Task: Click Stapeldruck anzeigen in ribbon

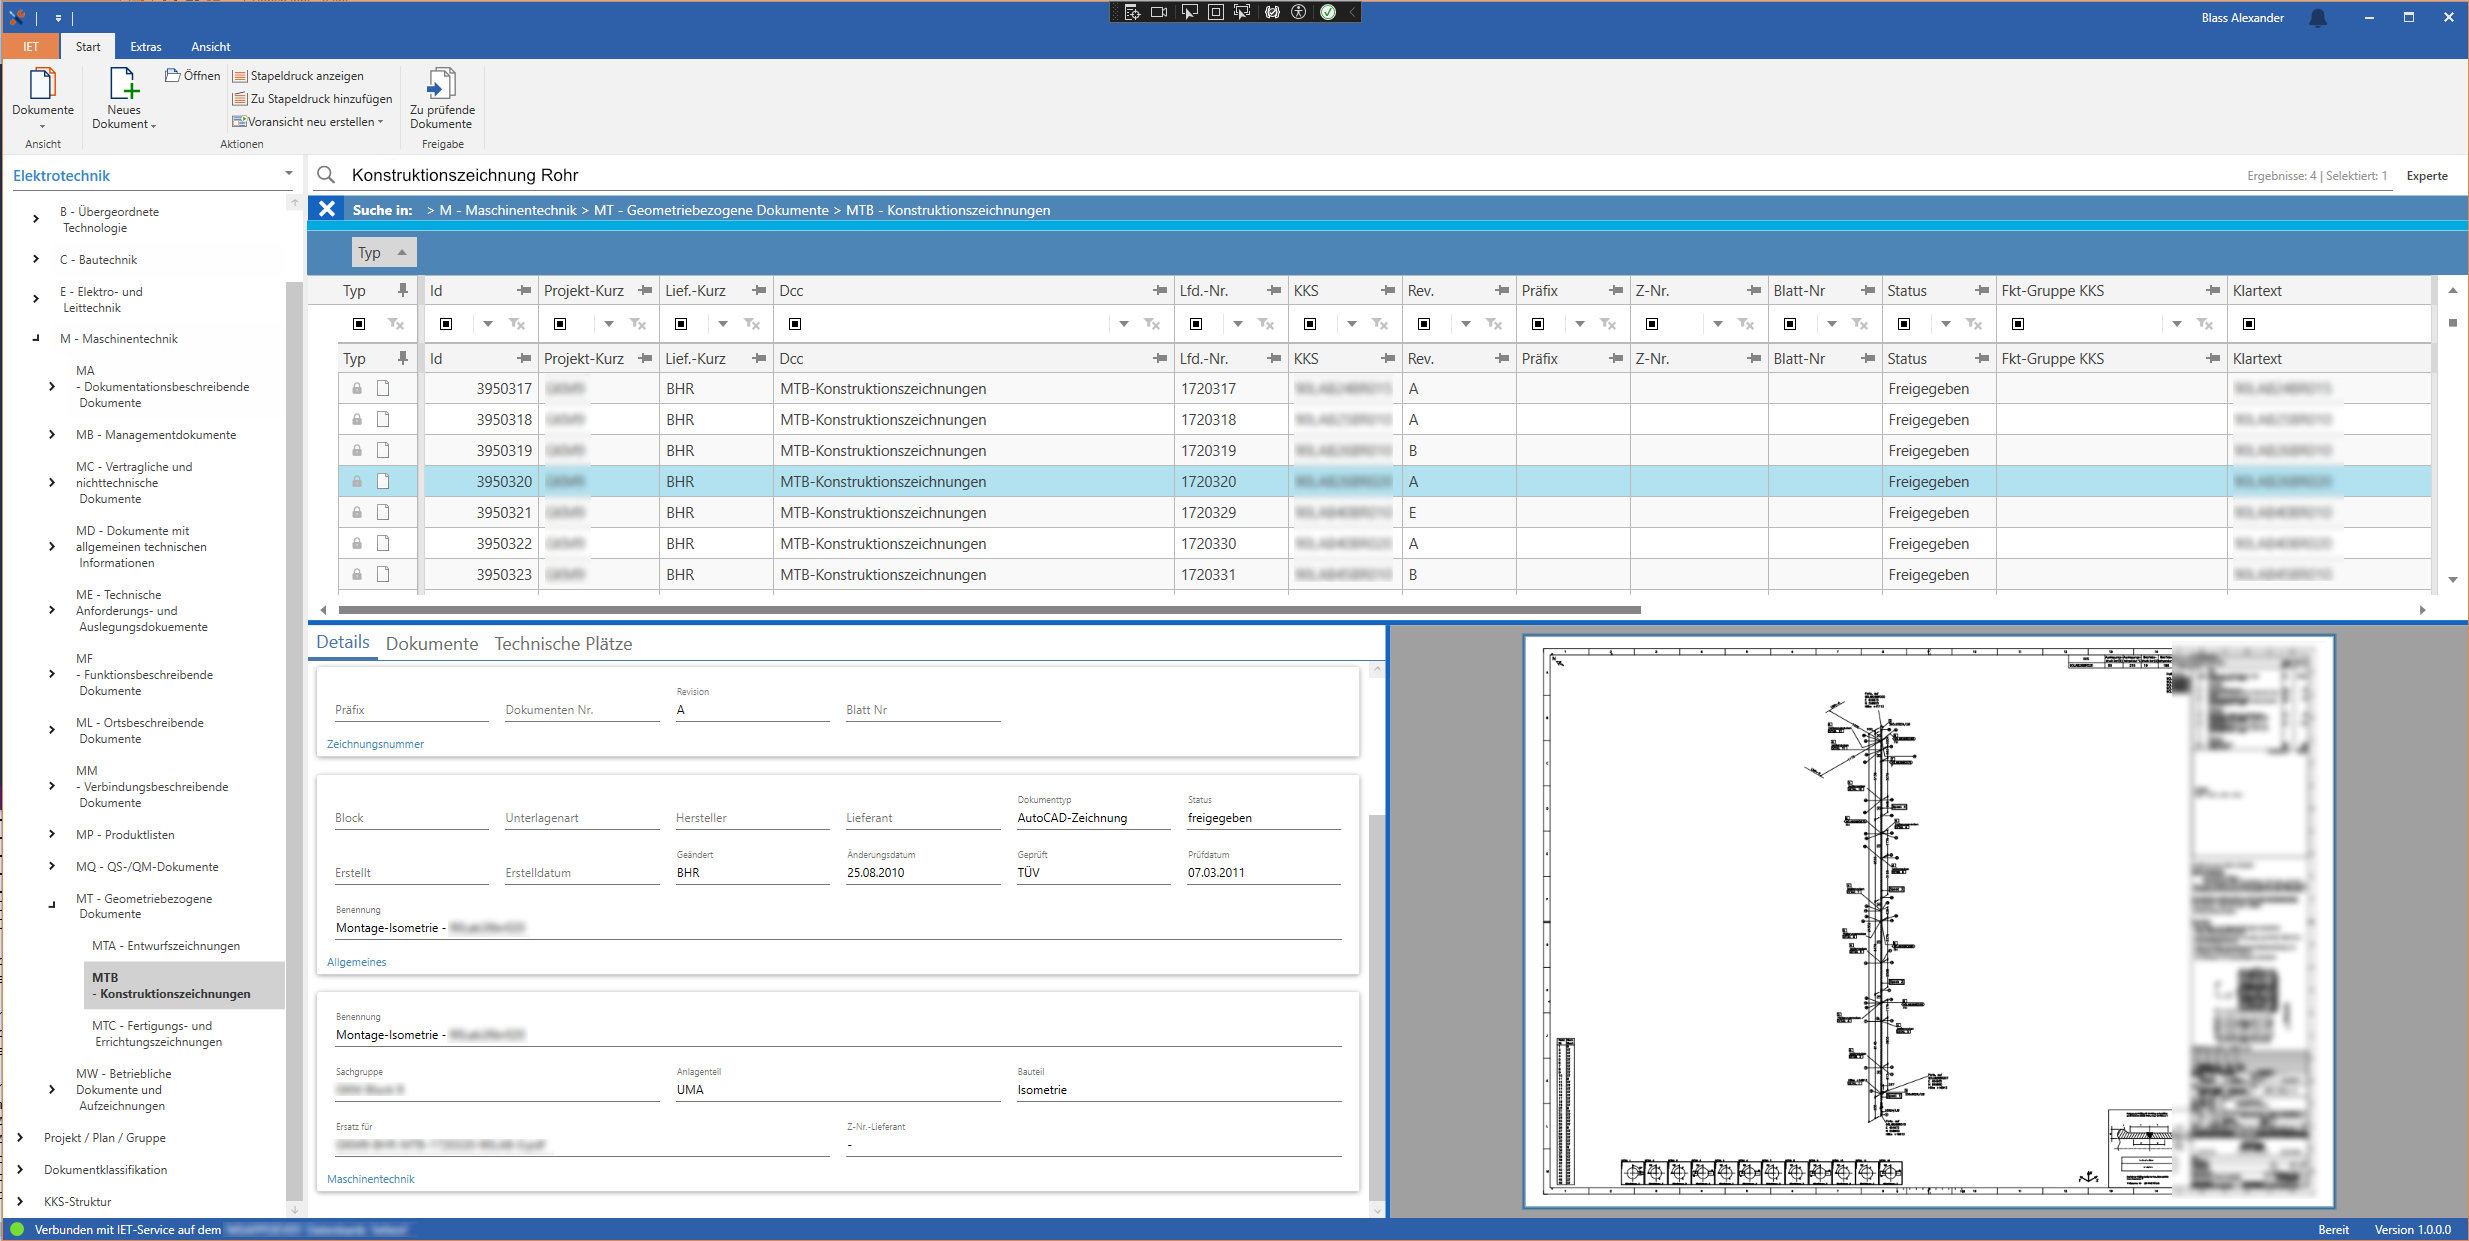Action: 298,76
